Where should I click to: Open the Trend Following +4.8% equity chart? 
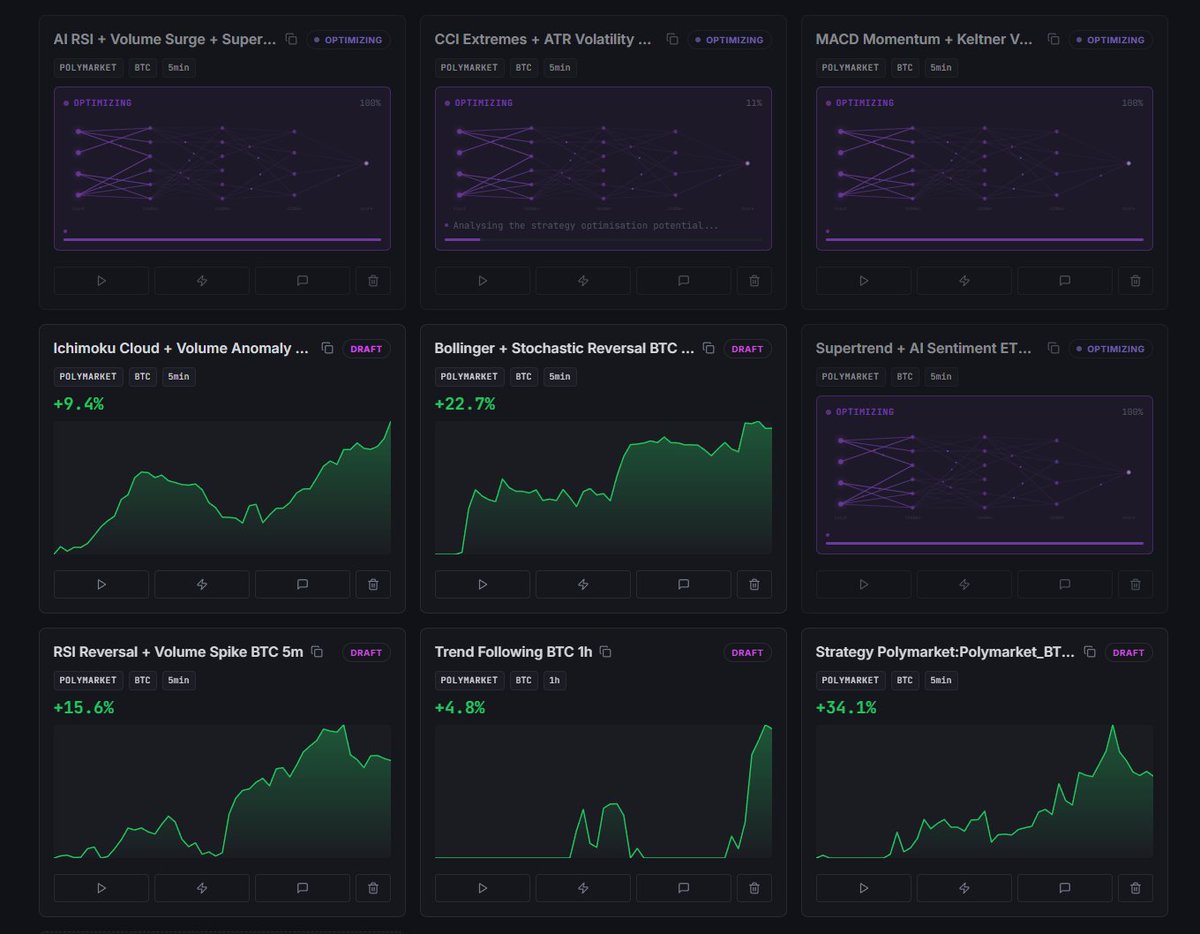603,791
